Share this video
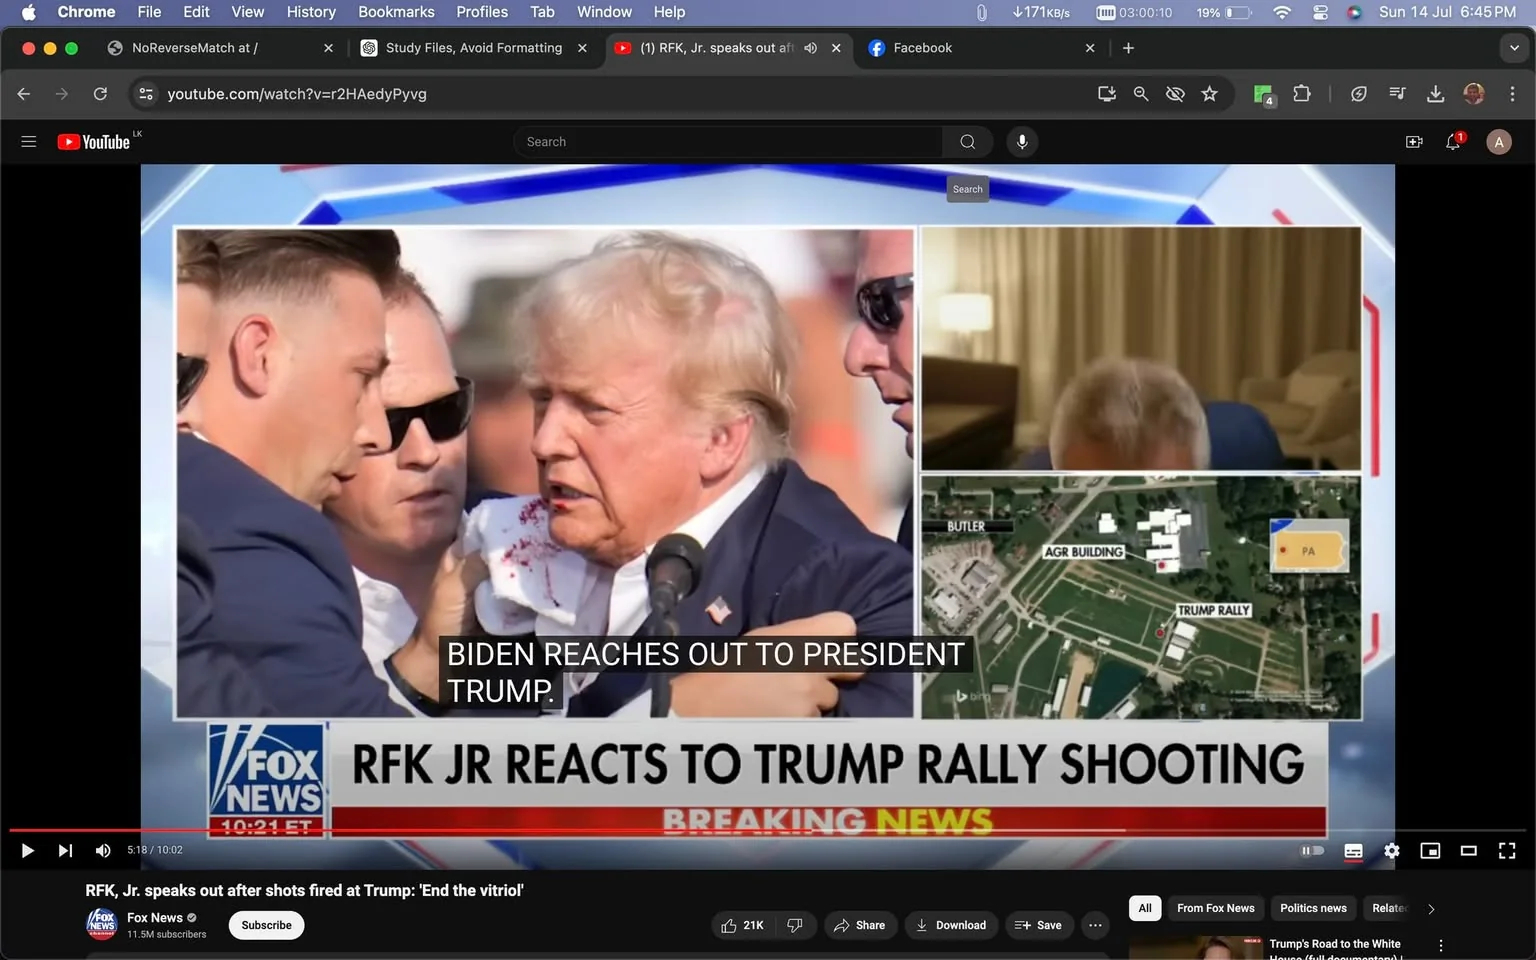The width and height of the screenshot is (1536, 960). click(x=860, y=925)
